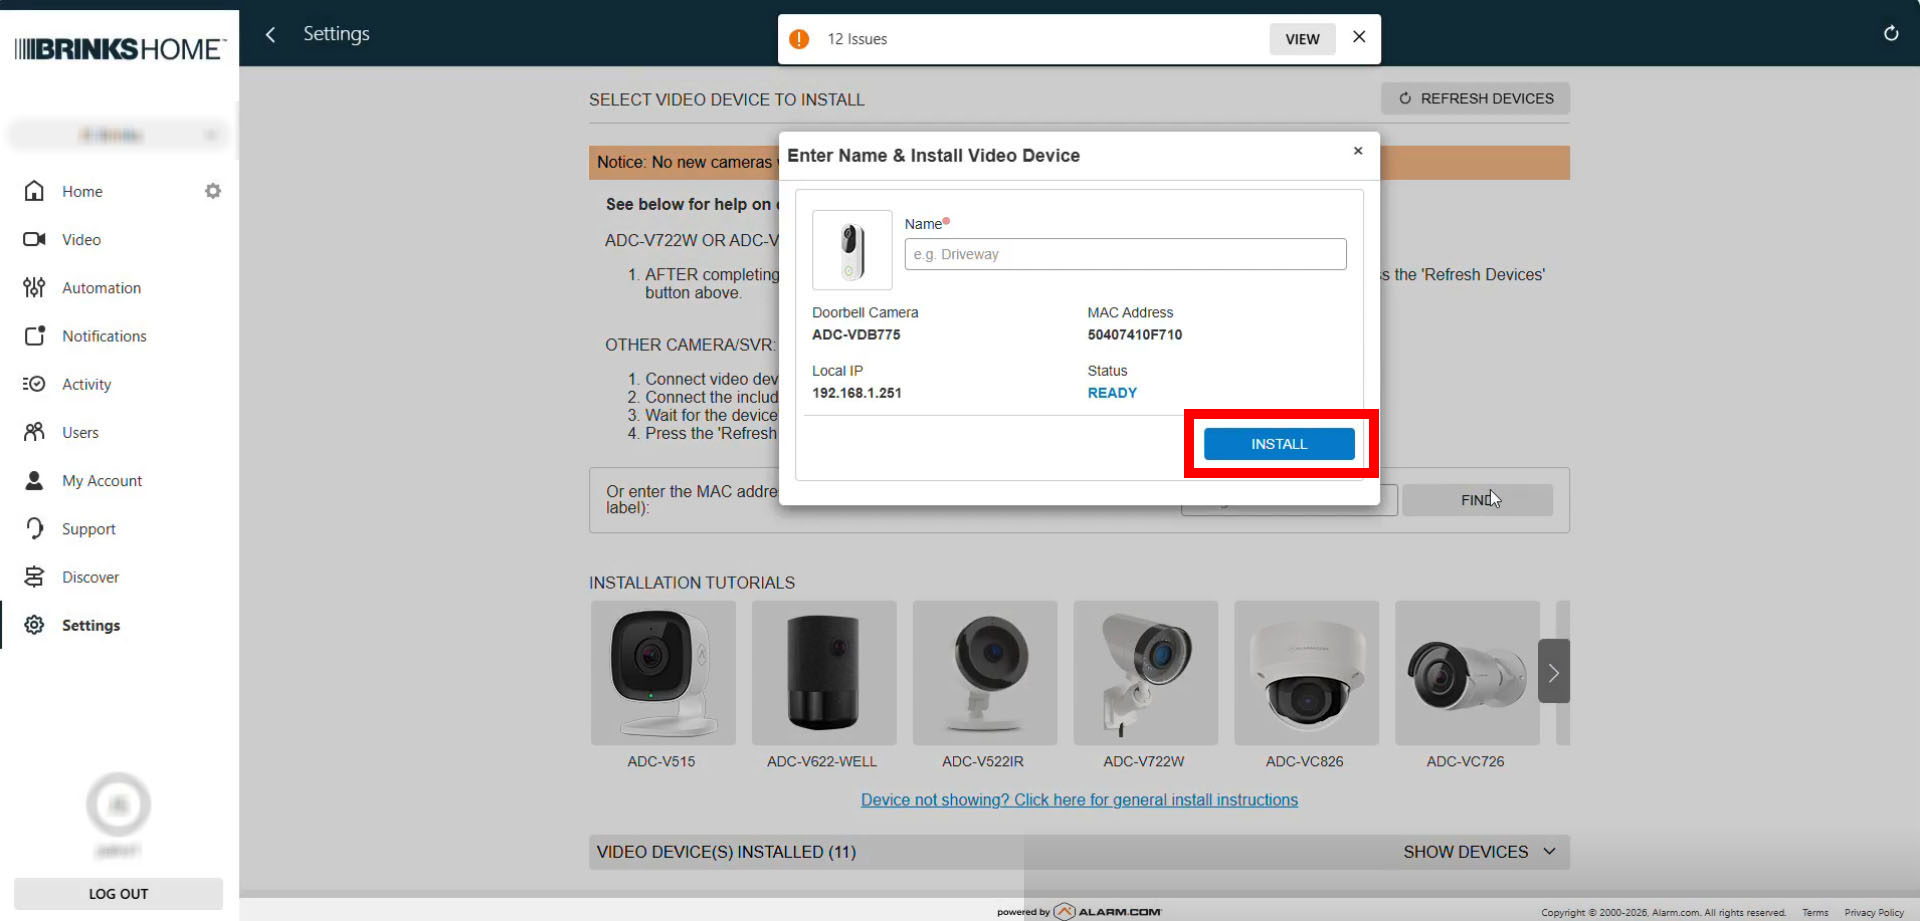This screenshot has height=921, width=1920.
Task: Click the Users people icon
Action: pyautogui.click(x=34, y=432)
